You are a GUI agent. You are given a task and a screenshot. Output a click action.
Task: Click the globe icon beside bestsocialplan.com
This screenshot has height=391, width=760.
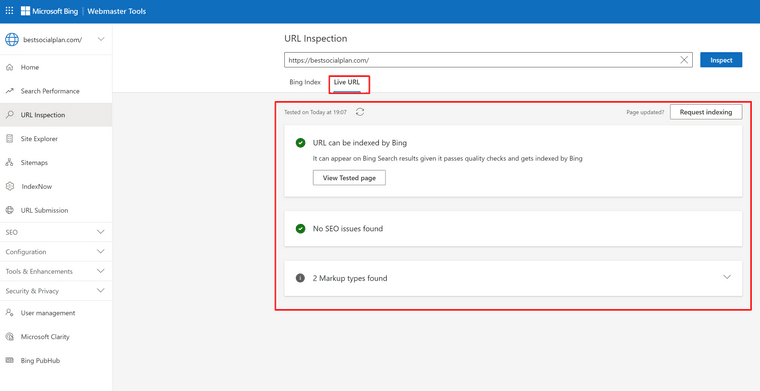[12, 40]
